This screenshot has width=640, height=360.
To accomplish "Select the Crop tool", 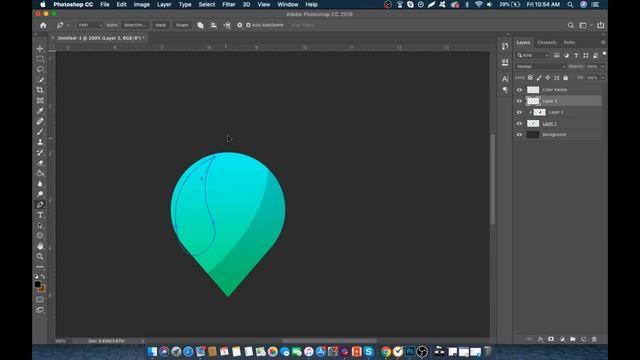I will (40, 90).
